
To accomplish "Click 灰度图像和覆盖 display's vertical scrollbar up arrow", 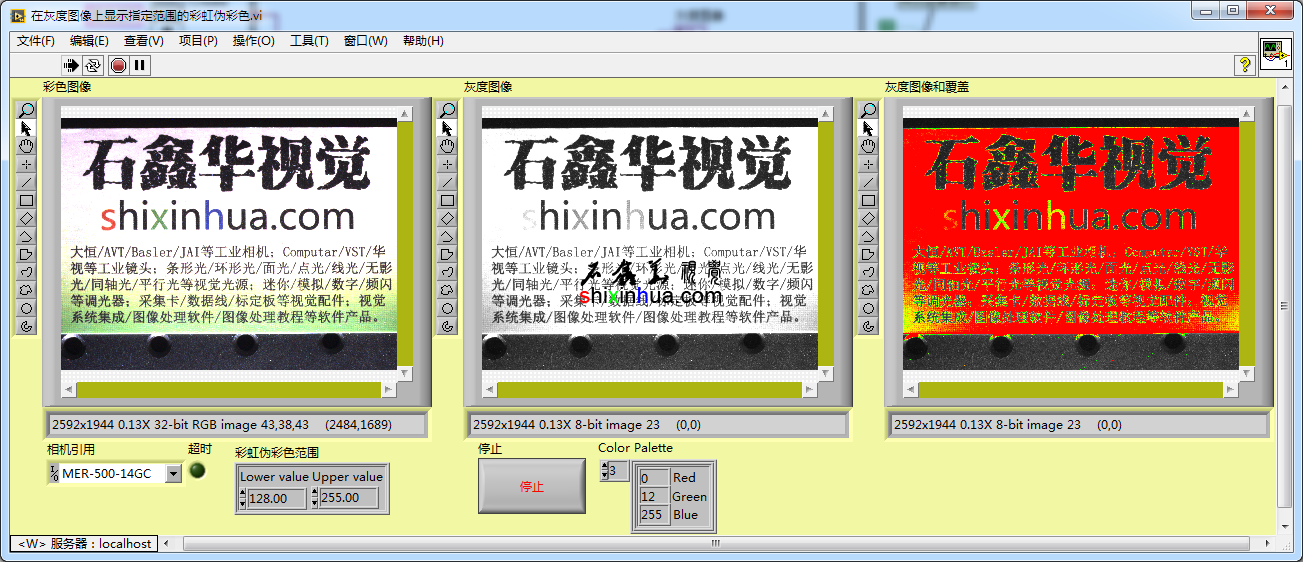I will click(x=1247, y=113).
